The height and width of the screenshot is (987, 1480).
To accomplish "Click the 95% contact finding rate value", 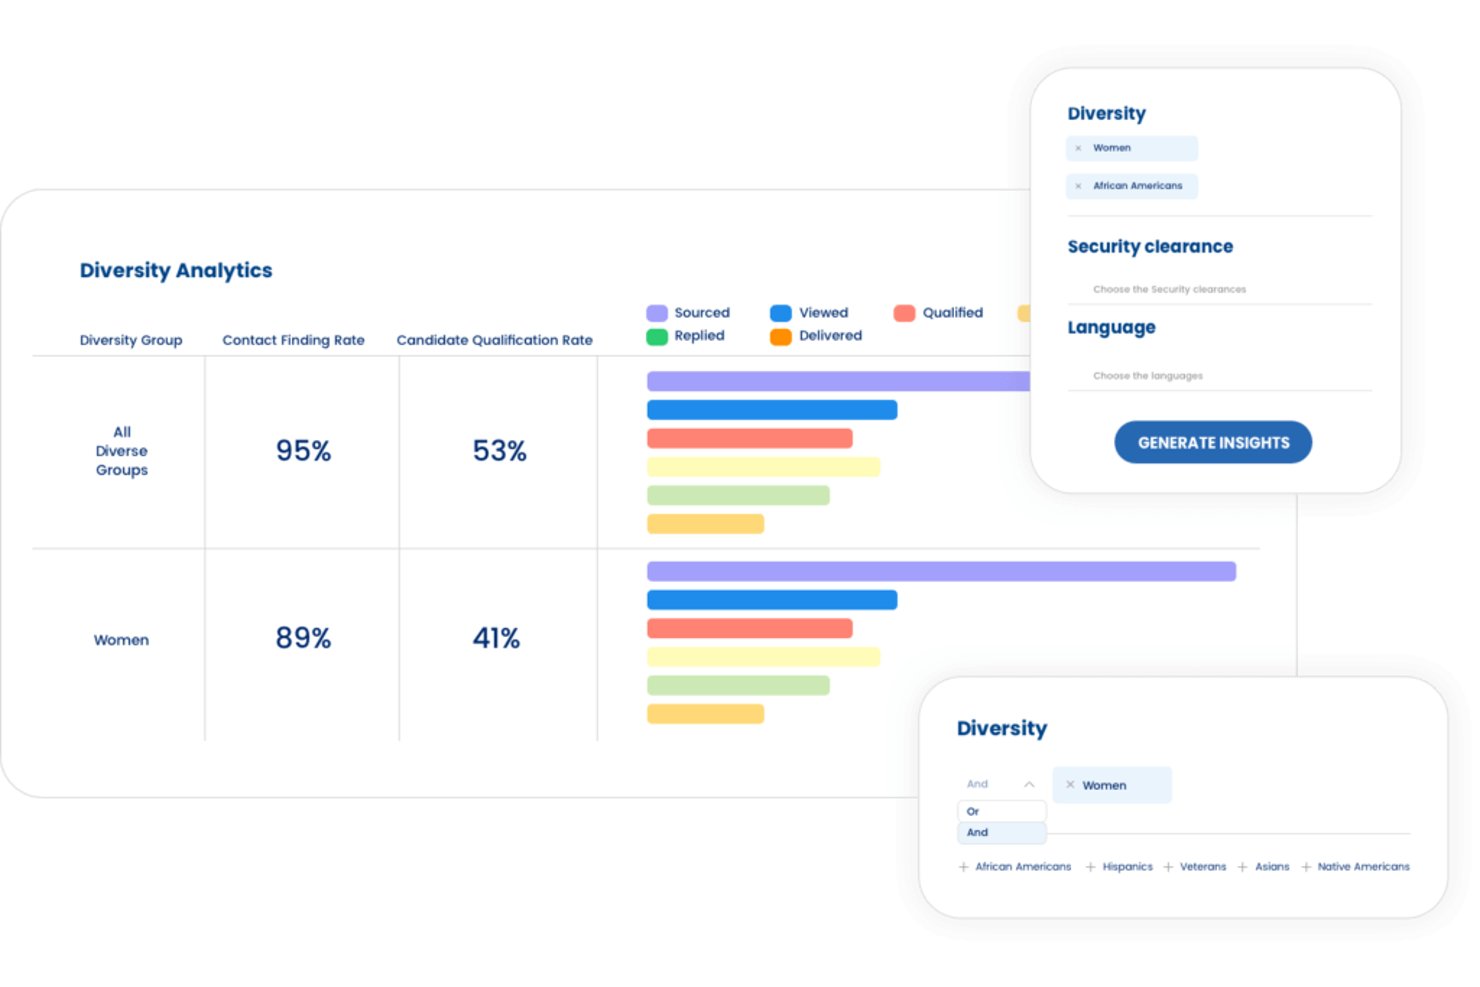I will pos(303,451).
